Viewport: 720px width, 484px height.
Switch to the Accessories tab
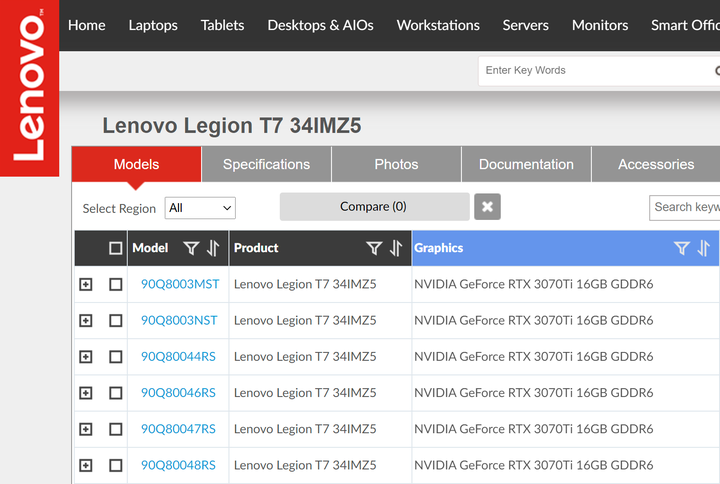tap(656, 164)
